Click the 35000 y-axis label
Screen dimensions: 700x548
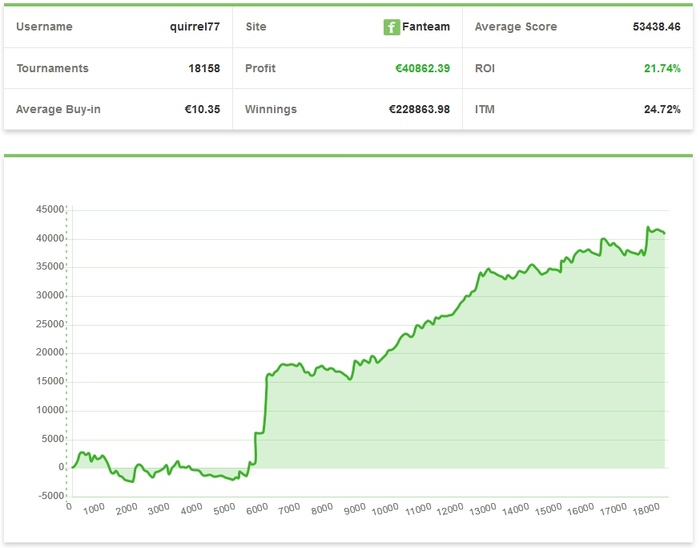[x=50, y=266]
